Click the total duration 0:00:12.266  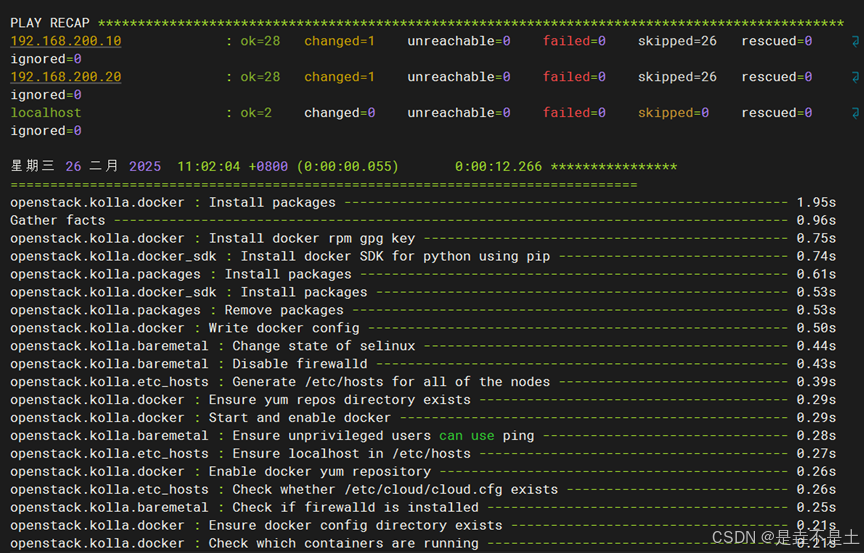[498, 166]
